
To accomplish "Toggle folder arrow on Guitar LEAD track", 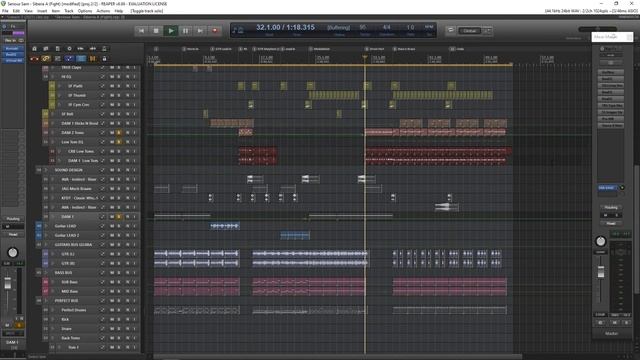I will point(46,226).
